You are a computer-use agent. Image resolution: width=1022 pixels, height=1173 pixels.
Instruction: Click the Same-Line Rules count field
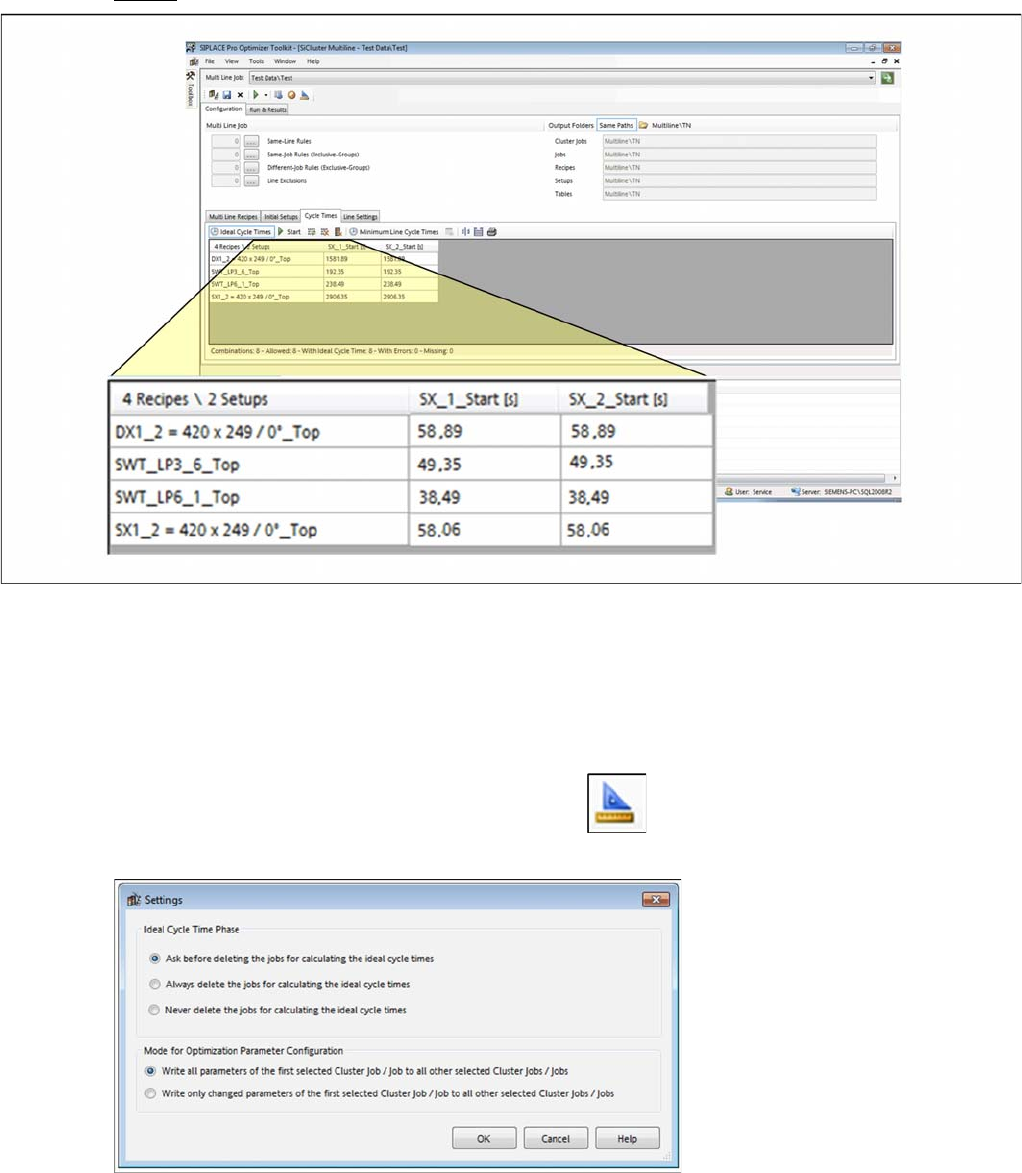(x=226, y=141)
